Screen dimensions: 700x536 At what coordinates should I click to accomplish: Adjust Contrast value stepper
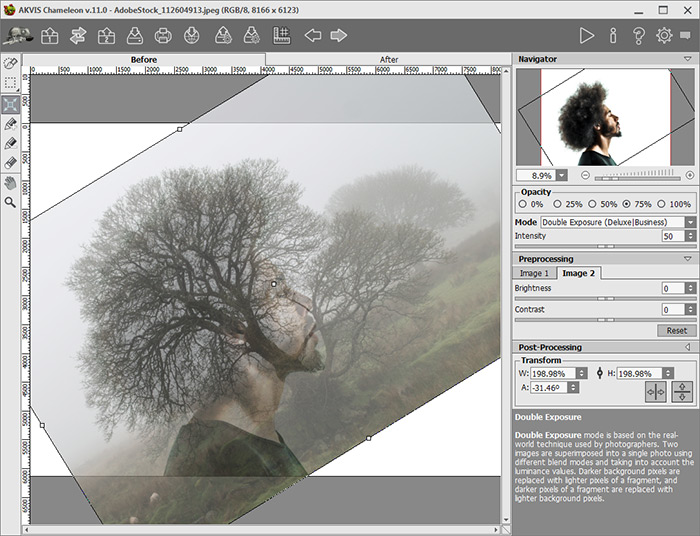point(691,309)
